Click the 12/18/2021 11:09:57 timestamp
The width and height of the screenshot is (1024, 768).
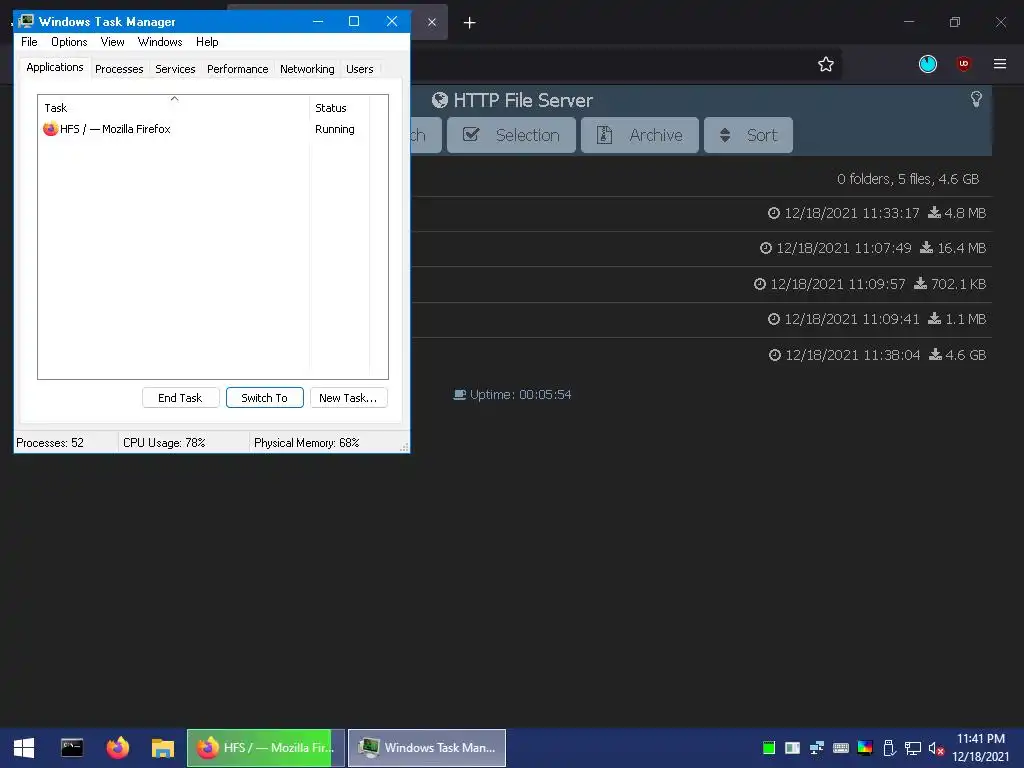(838, 284)
